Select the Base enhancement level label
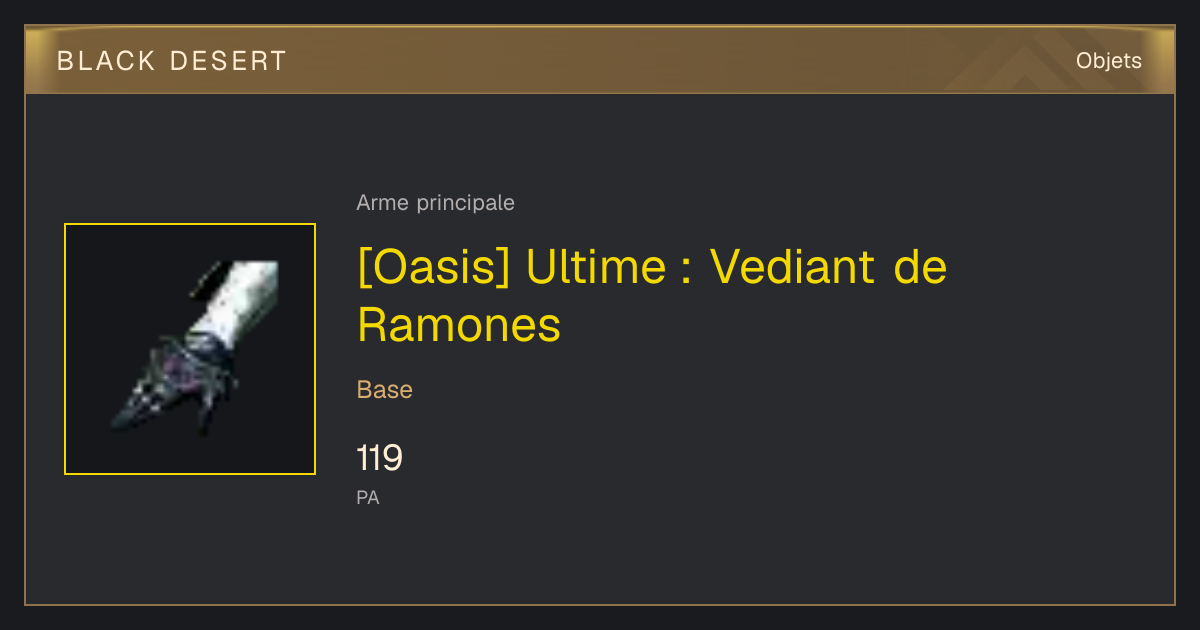 (x=385, y=390)
